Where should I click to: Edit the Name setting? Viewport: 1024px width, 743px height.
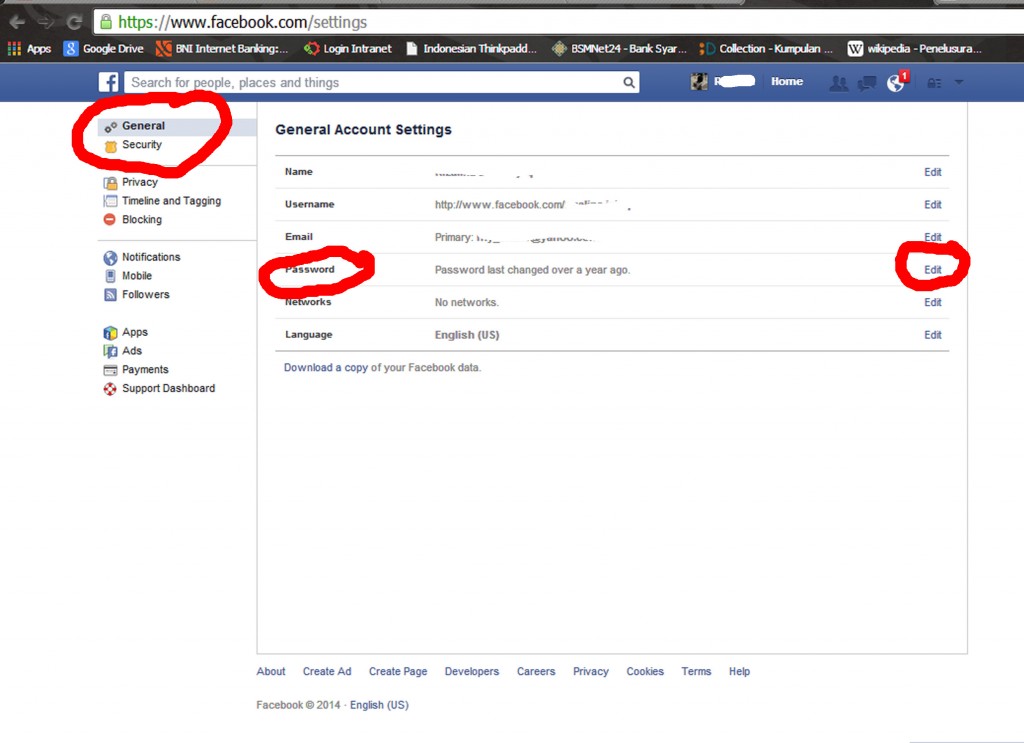point(933,172)
